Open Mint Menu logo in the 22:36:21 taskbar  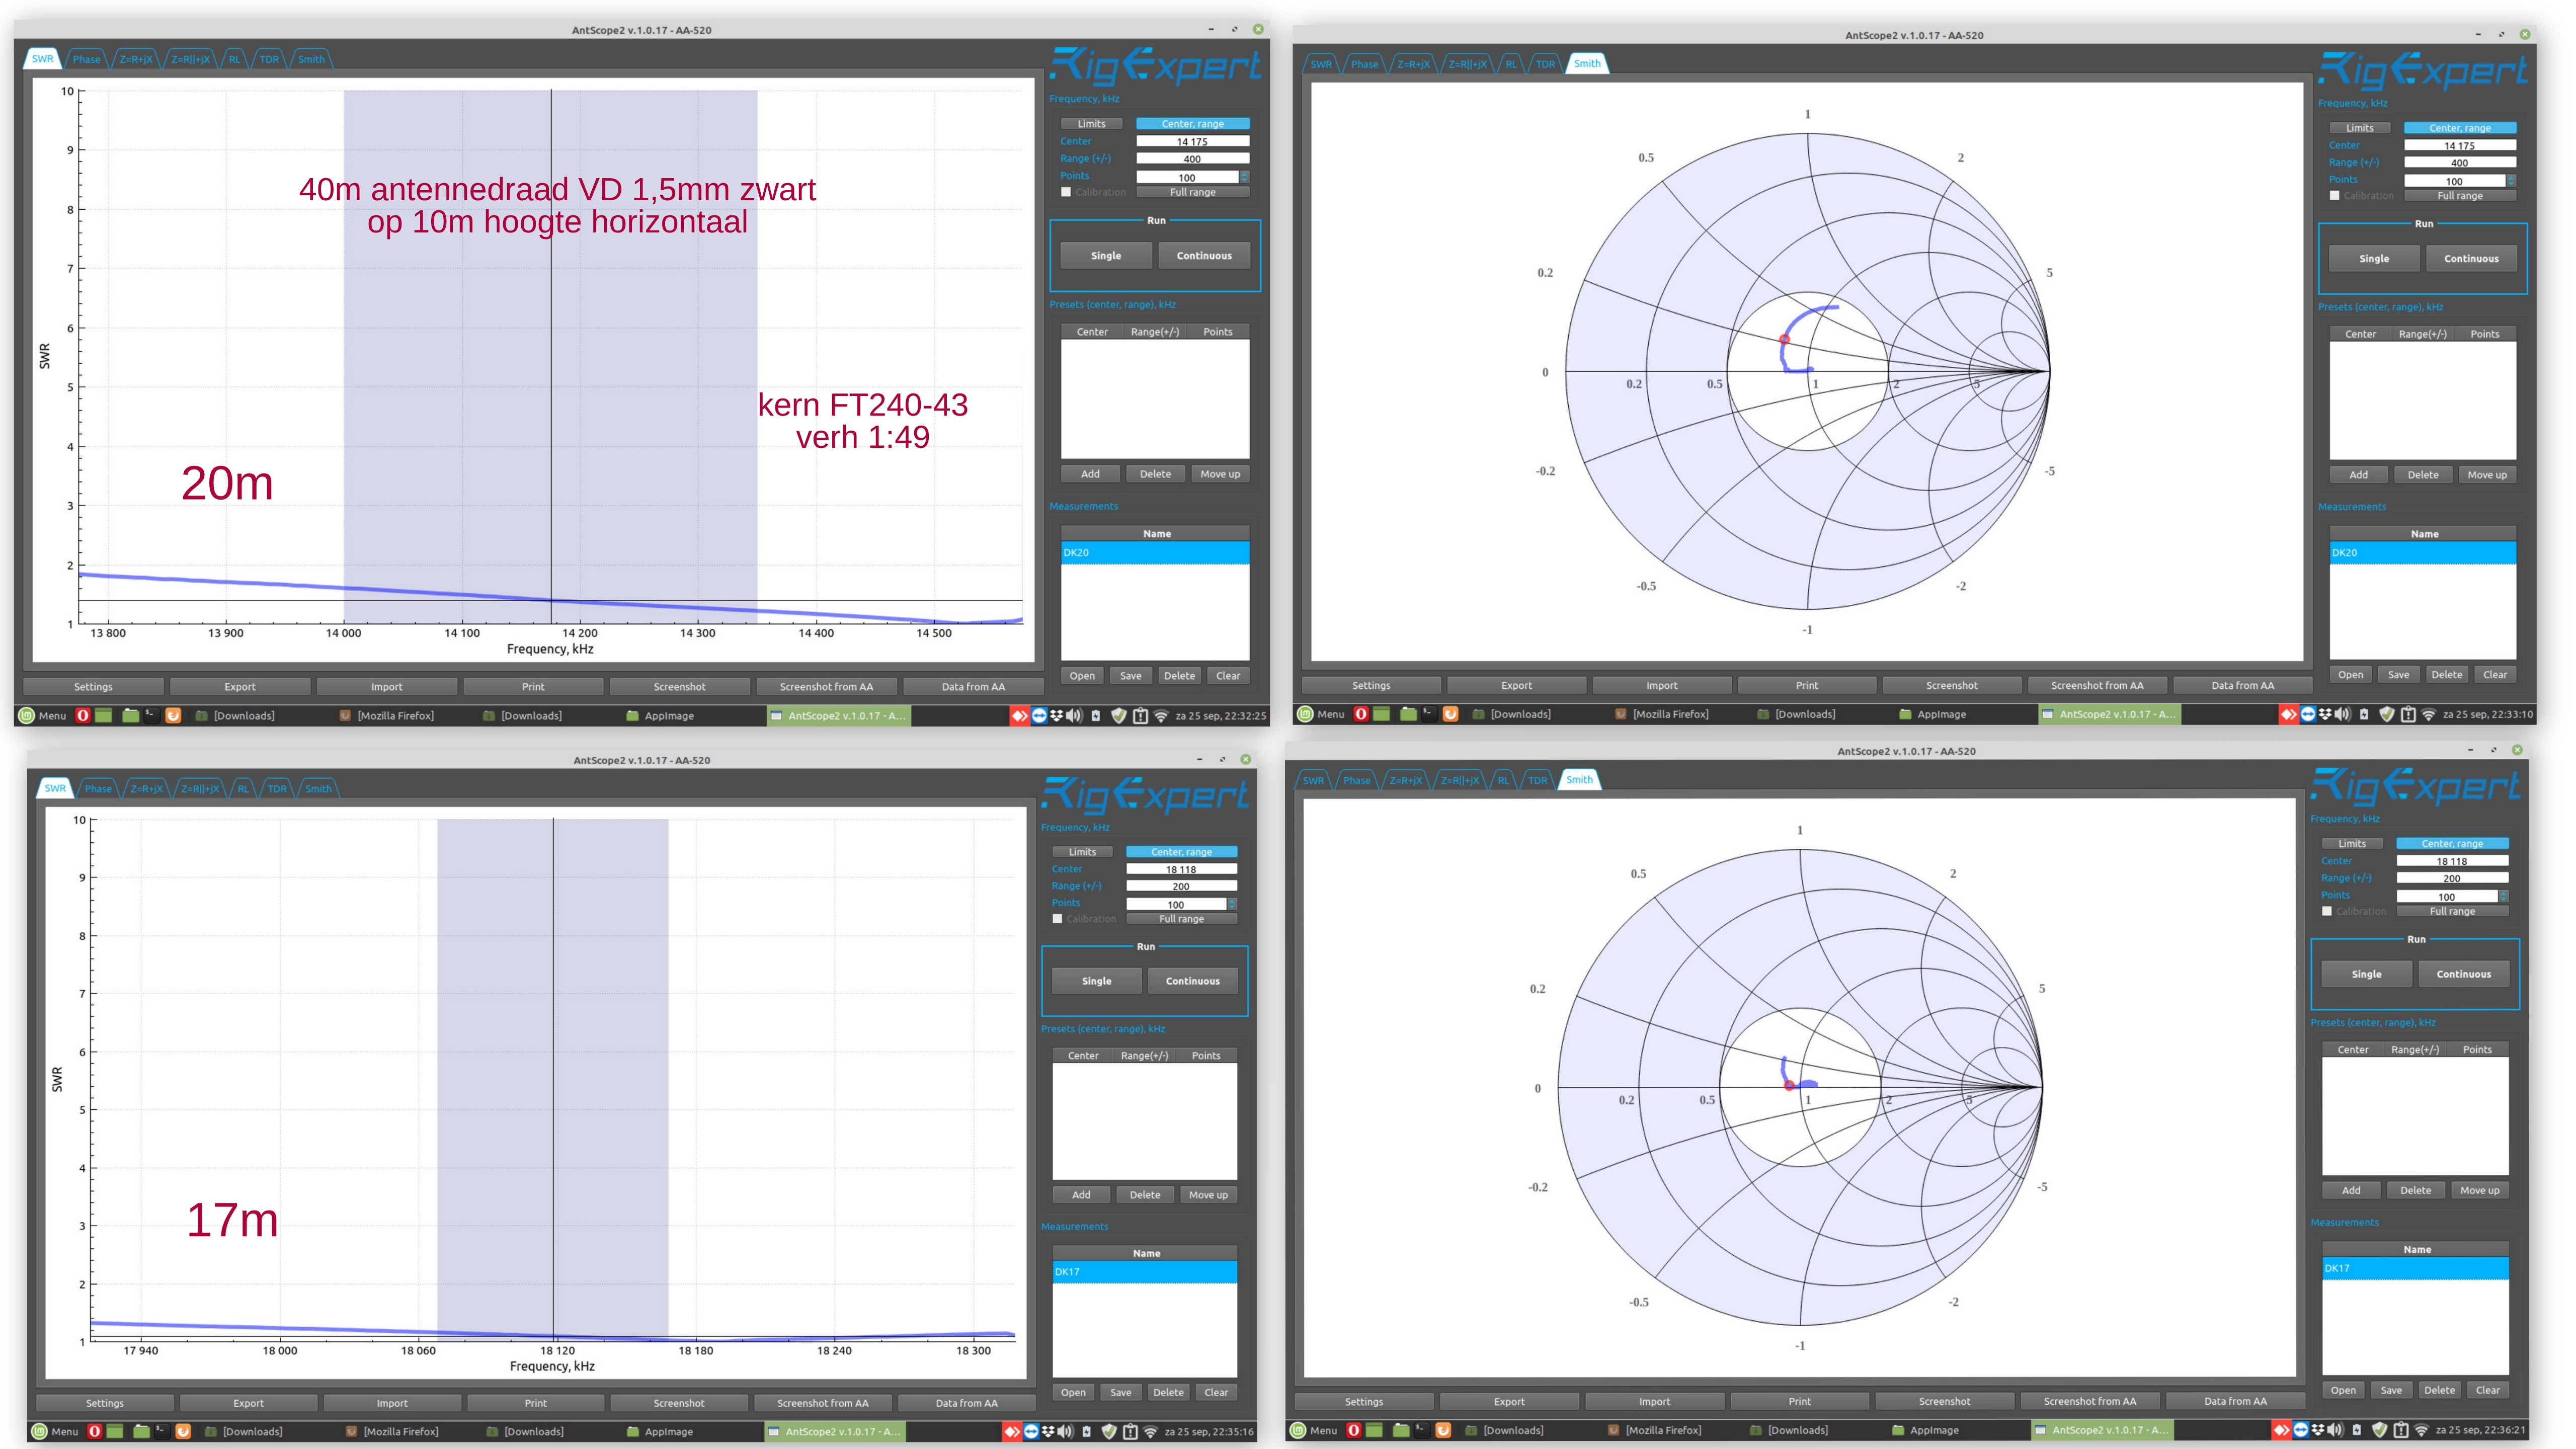coord(1298,1430)
